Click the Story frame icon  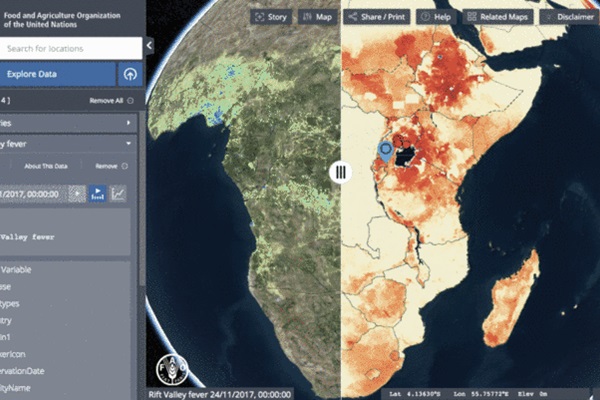[x=259, y=17]
